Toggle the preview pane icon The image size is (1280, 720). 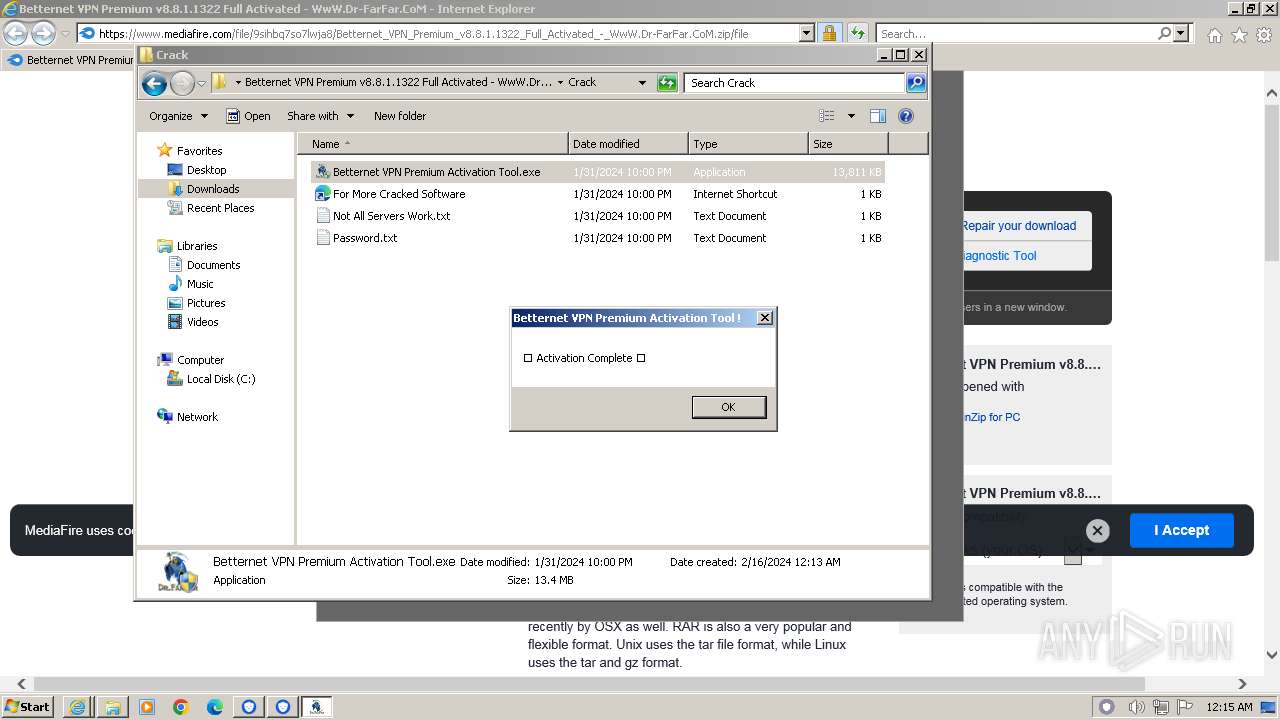(x=878, y=116)
